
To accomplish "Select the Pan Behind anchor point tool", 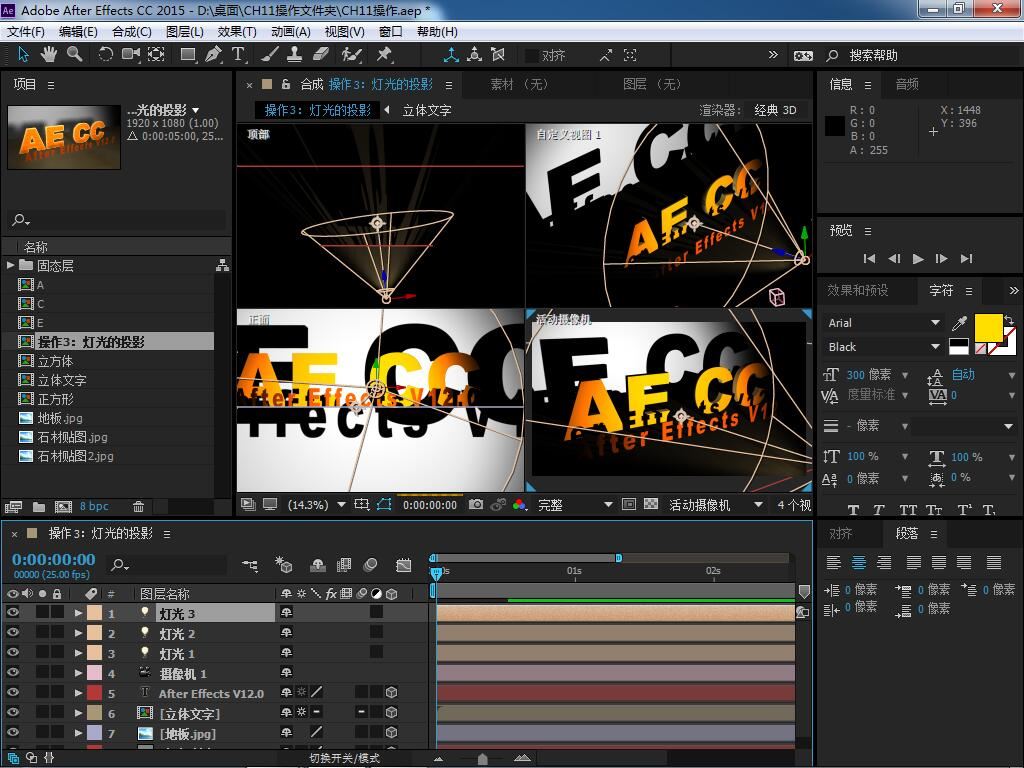I will [x=156, y=55].
